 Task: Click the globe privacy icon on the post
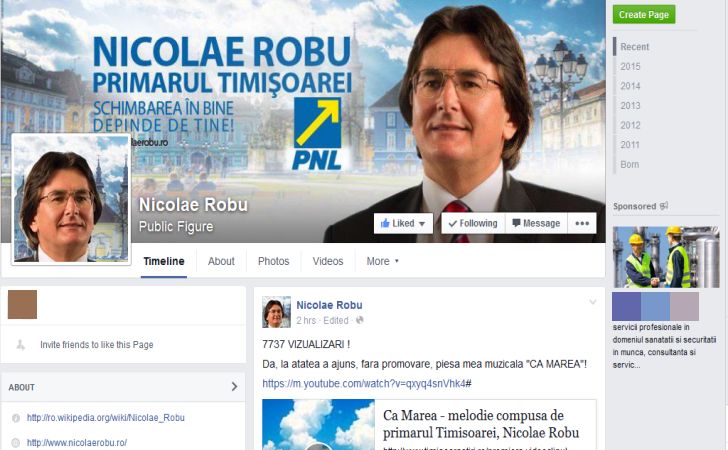point(359,320)
